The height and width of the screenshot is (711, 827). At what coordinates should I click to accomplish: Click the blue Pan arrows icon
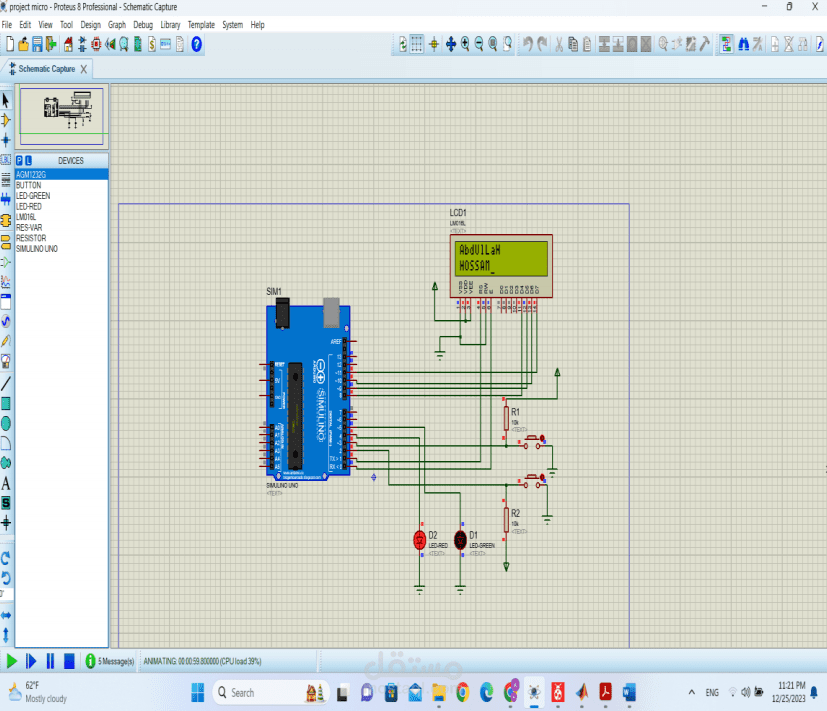[x=450, y=44]
